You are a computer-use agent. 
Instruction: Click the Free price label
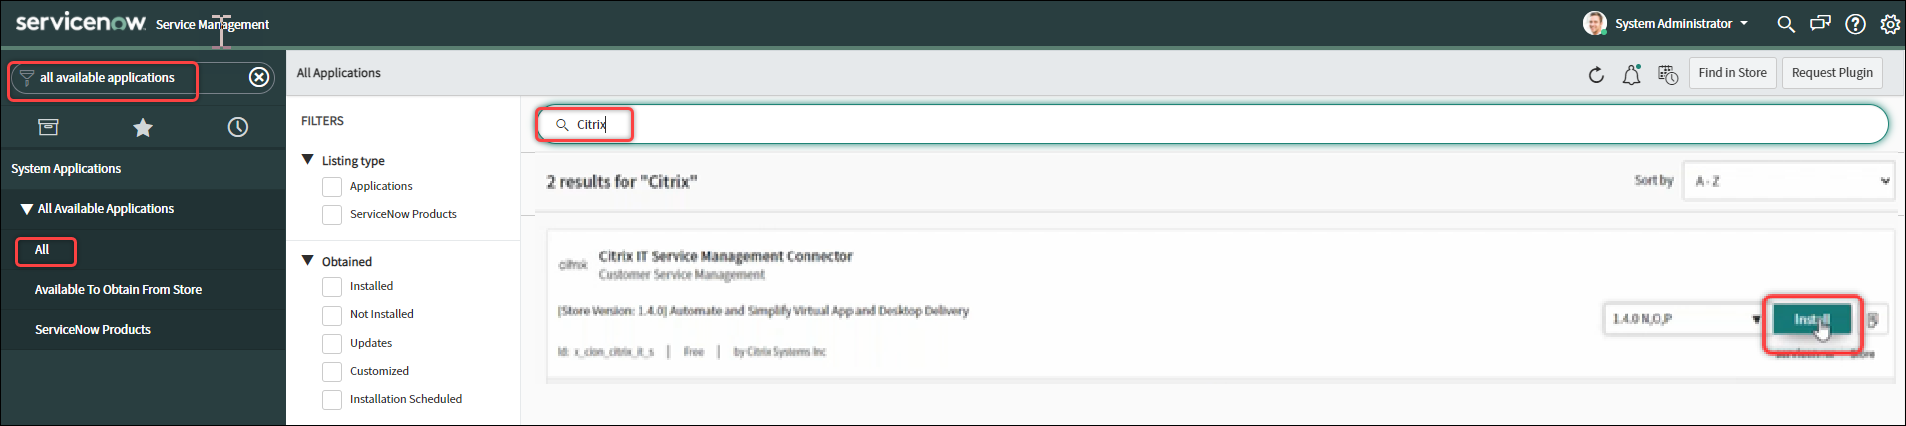point(693,352)
